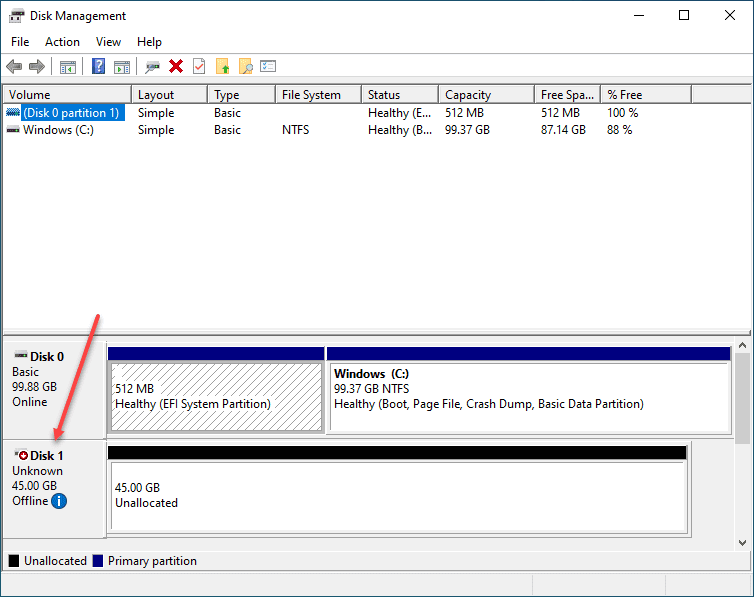Open the File menu
This screenshot has width=754, height=597.
[20, 42]
